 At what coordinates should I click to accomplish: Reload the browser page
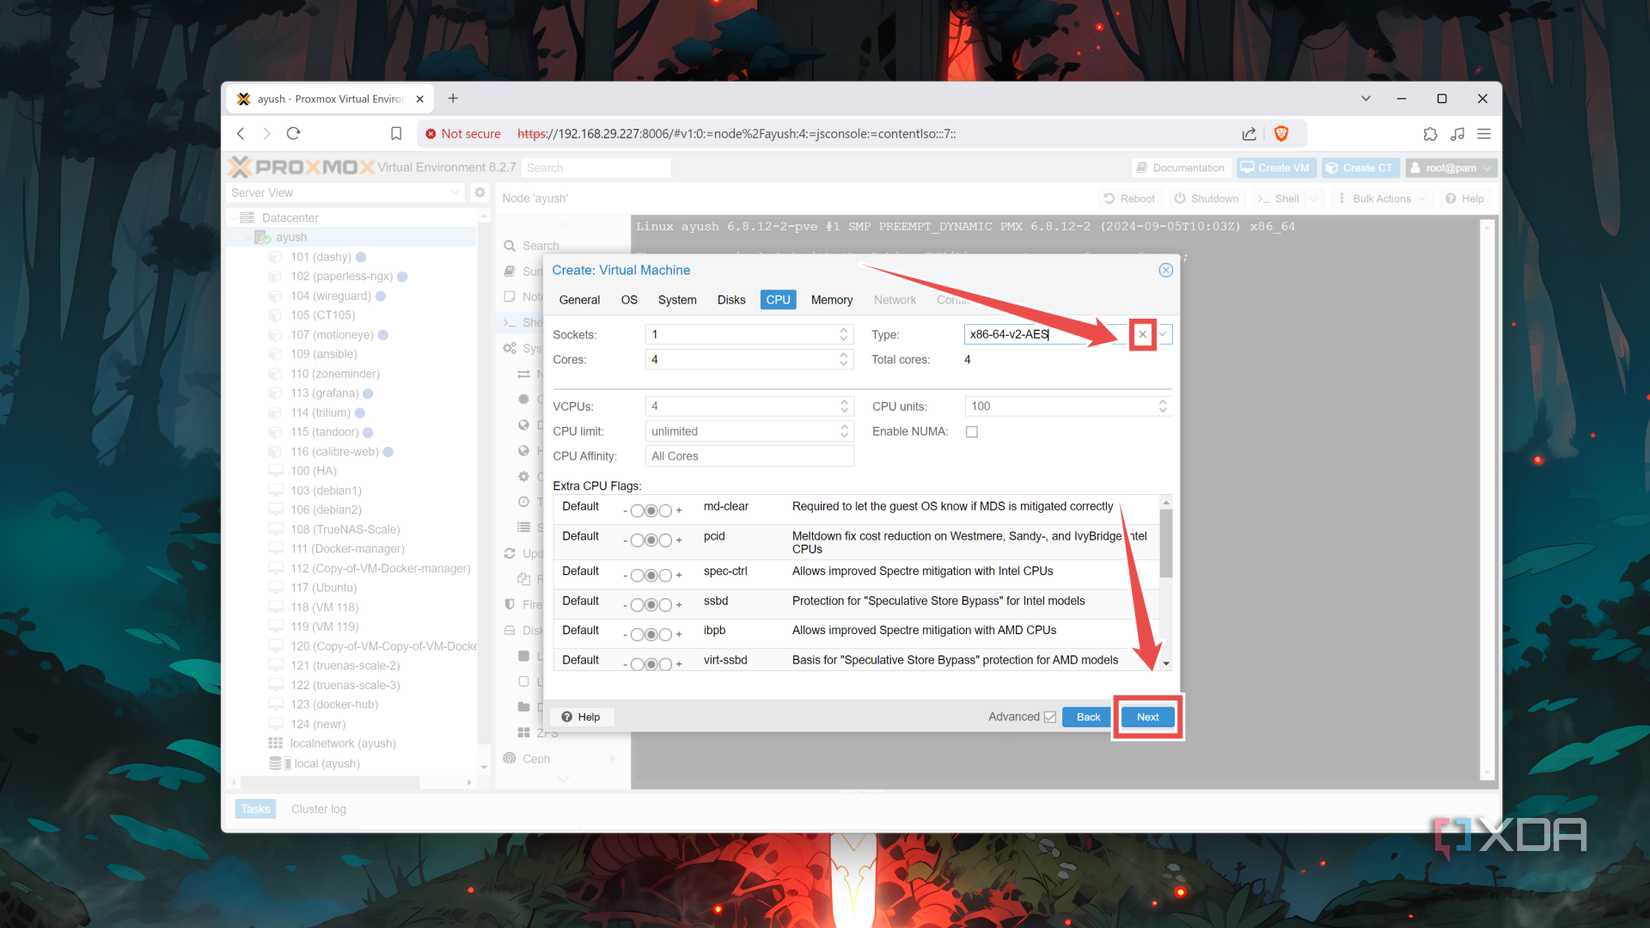pyautogui.click(x=294, y=133)
